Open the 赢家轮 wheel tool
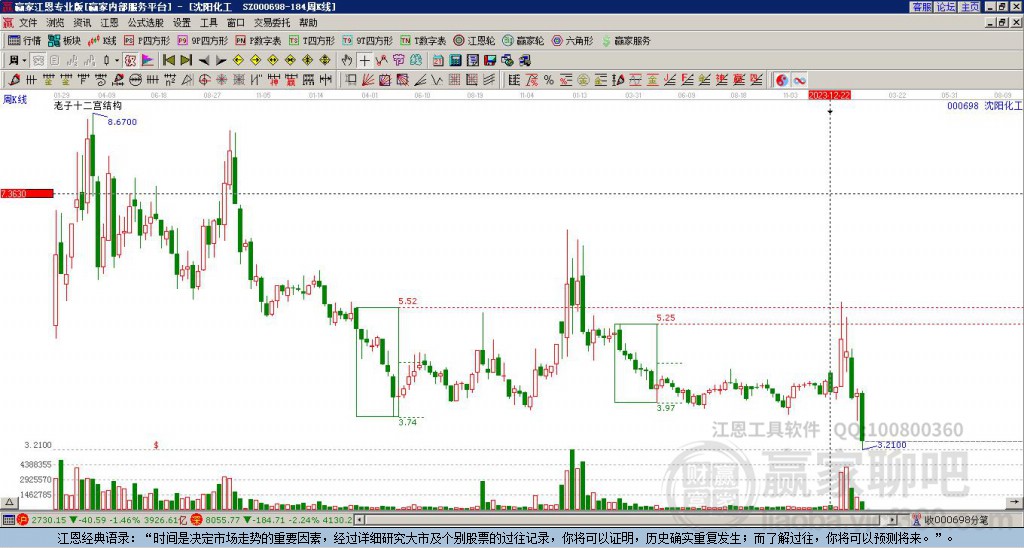This screenshot has height=548, width=1024. [523, 41]
